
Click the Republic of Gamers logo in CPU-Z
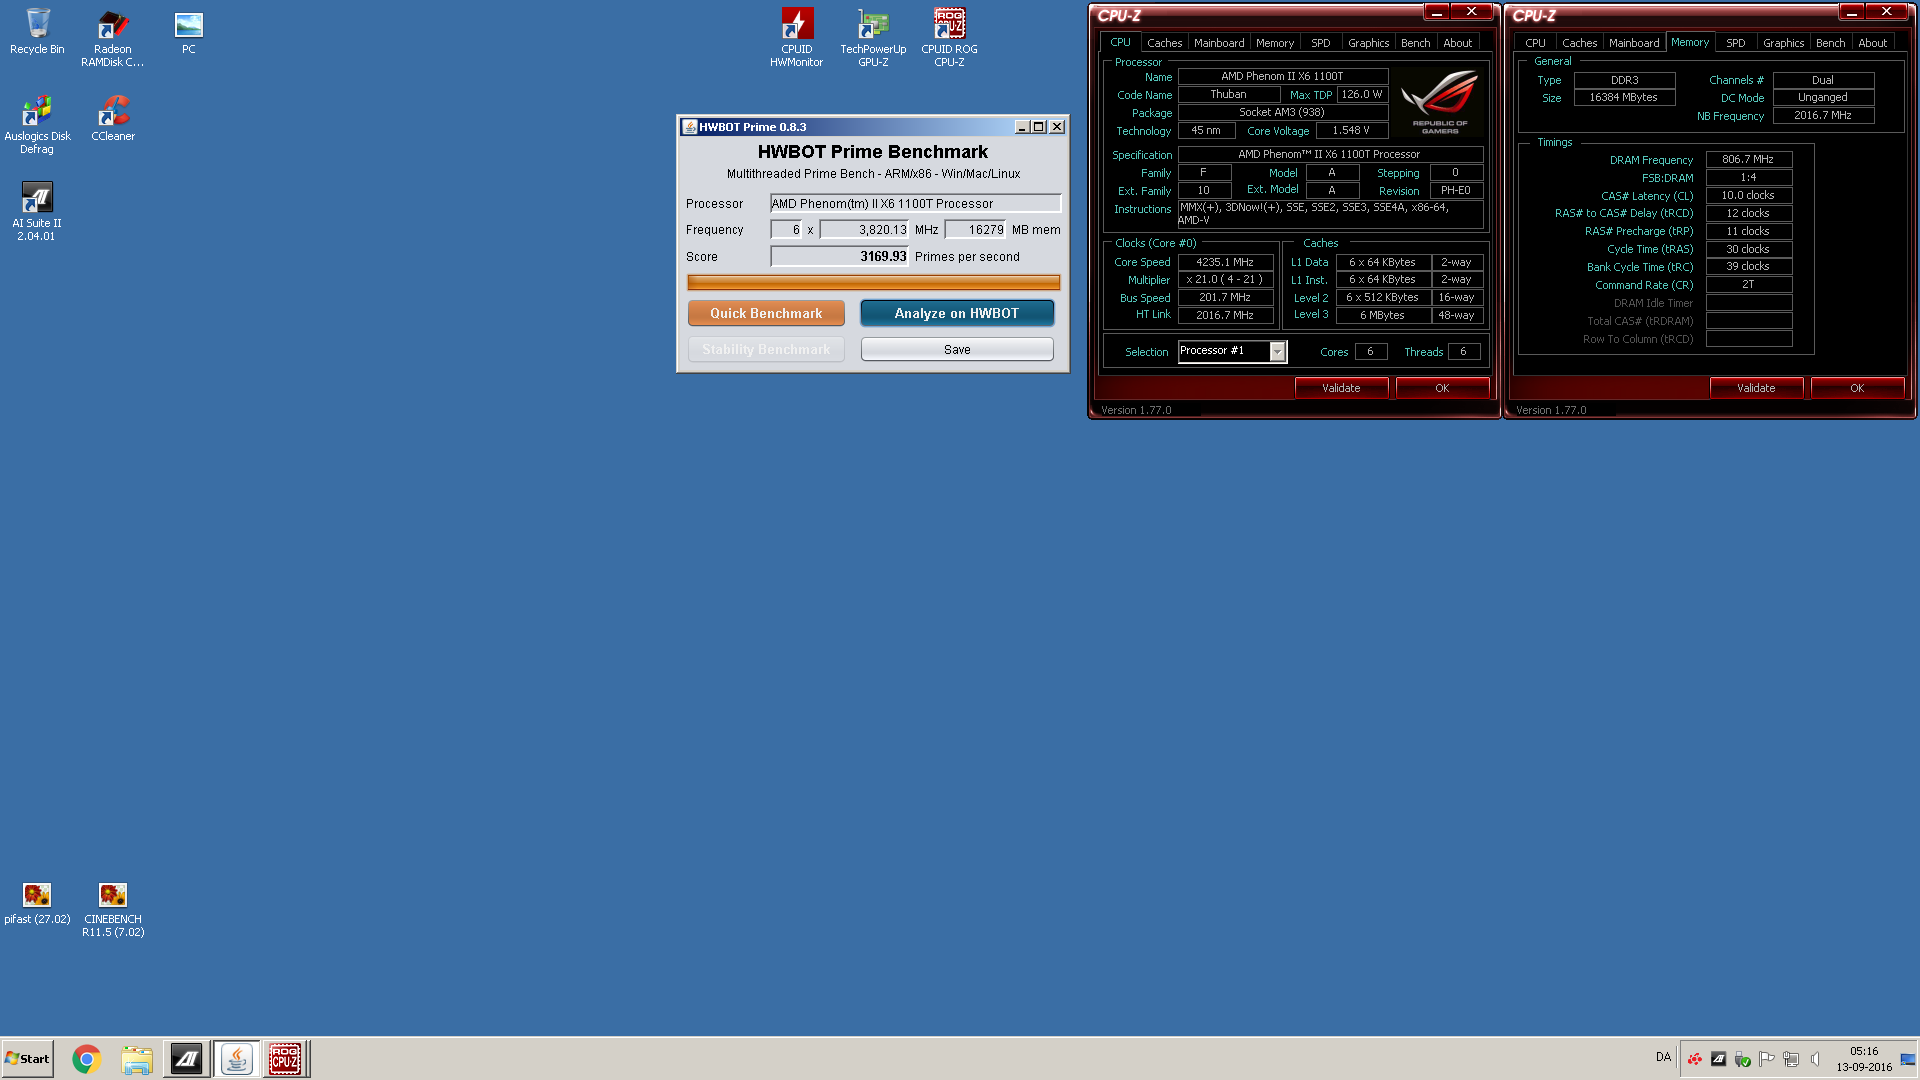click(x=1440, y=102)
